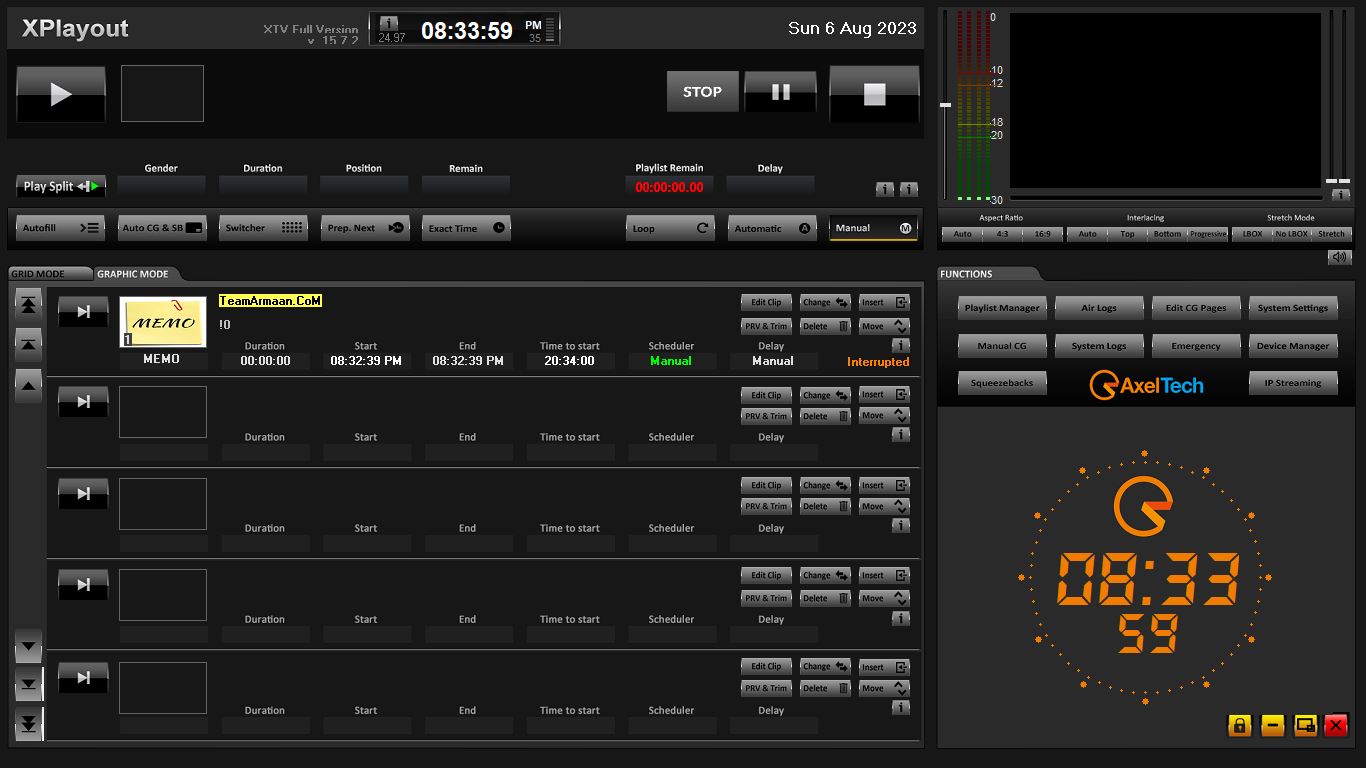The width and height of the screenshot is (1366, 768).
Task: Open the Move arrows on the MEMO row
Action: 884,326
